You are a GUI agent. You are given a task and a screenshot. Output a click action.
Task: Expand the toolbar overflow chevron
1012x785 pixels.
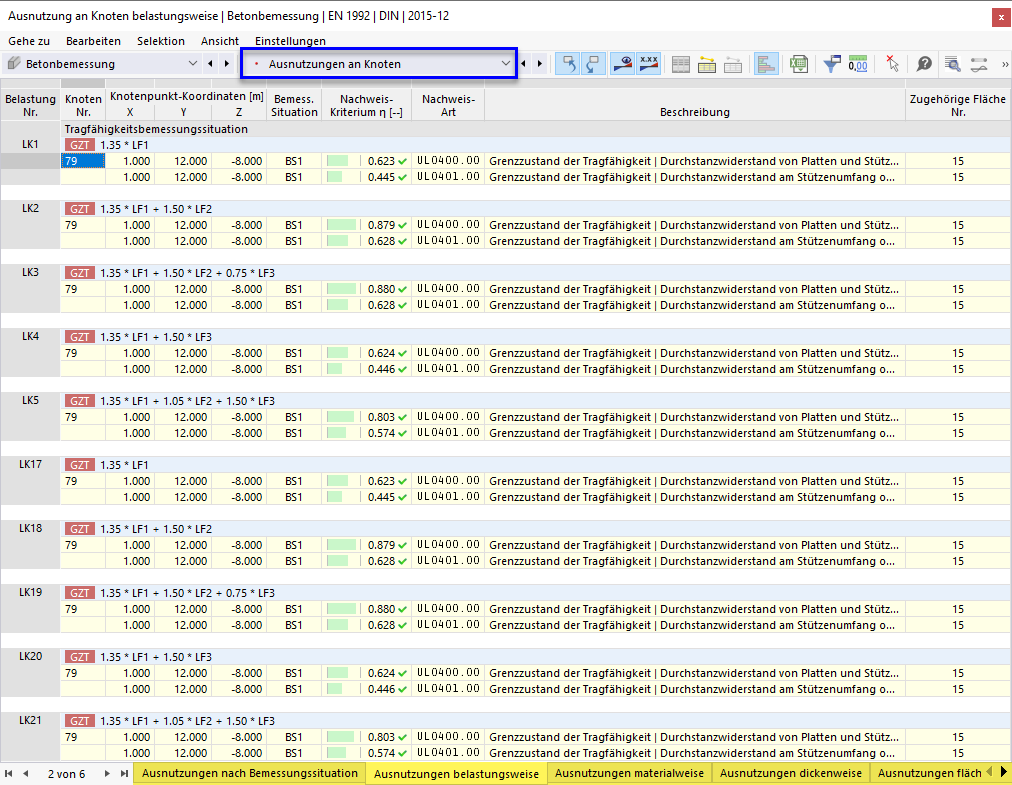click(1004, 64)
